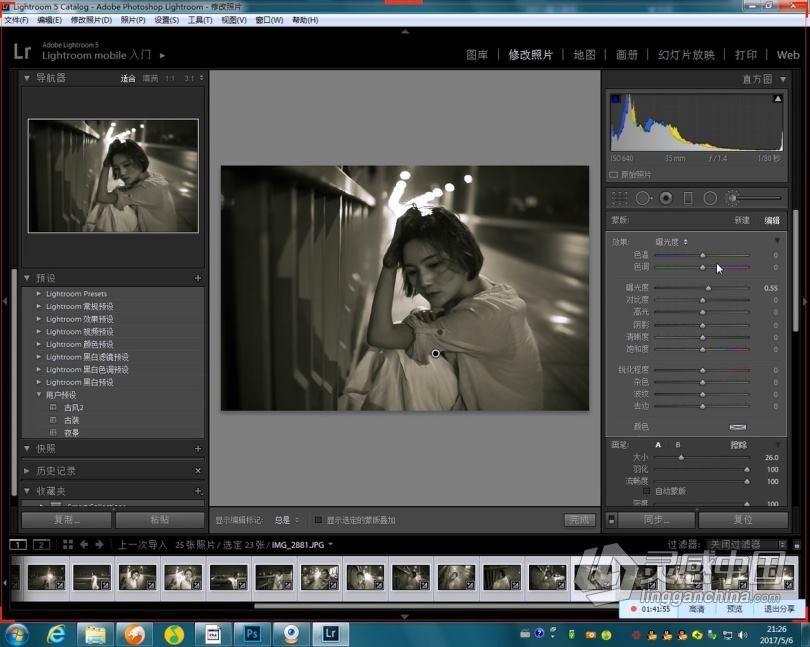
Task: Open the 文件(F) menu
Action: click(x=16, y=20)
